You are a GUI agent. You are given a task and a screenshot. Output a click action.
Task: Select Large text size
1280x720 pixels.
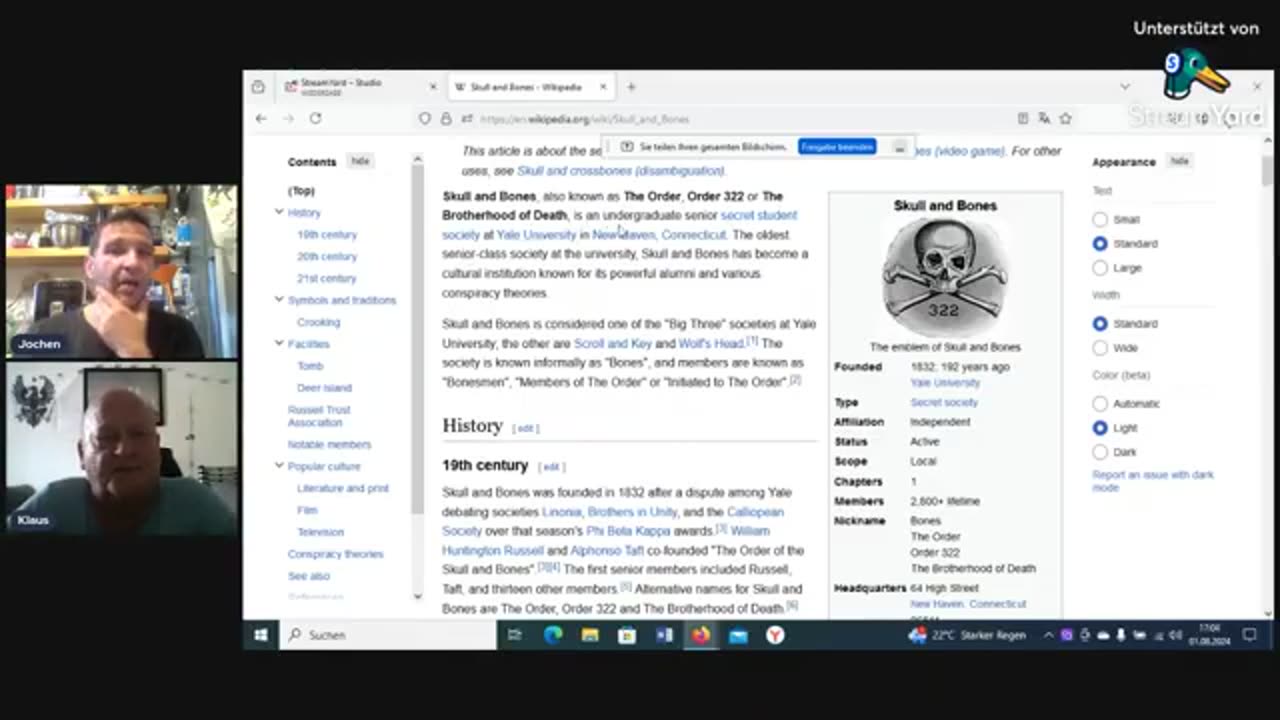click(x=1100, y=268)
